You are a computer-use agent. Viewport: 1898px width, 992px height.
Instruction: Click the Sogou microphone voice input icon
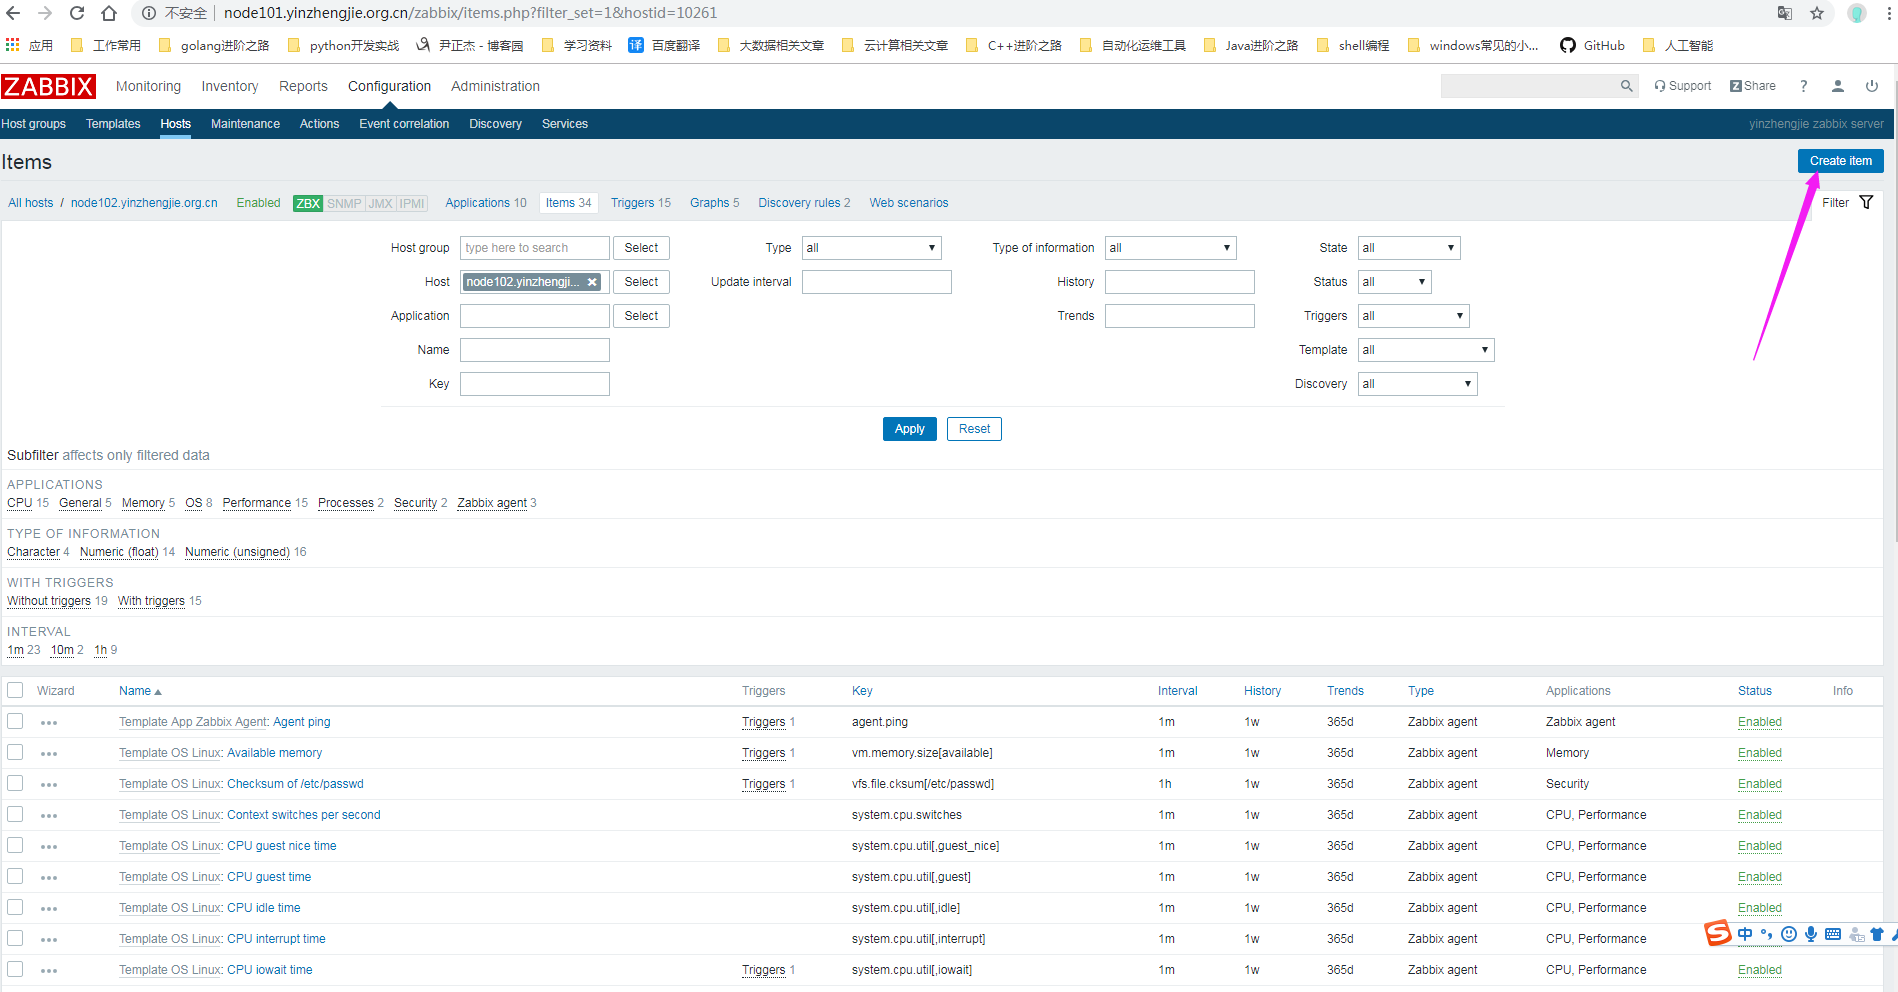click(x=1811, y=934)
